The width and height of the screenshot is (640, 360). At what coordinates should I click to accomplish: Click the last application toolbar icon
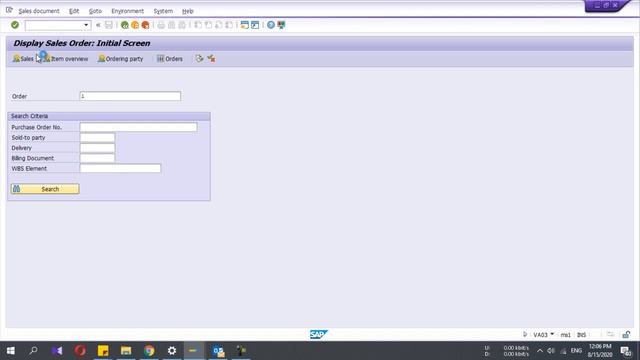tap(211, 59)
